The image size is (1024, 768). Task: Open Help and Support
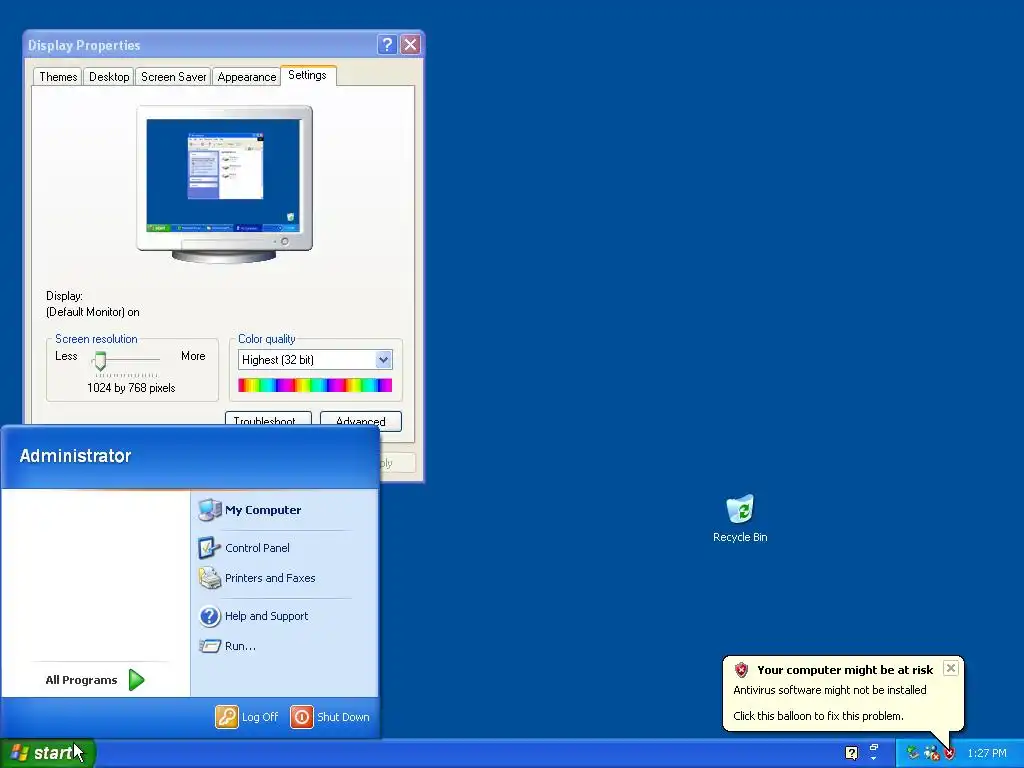266,616
